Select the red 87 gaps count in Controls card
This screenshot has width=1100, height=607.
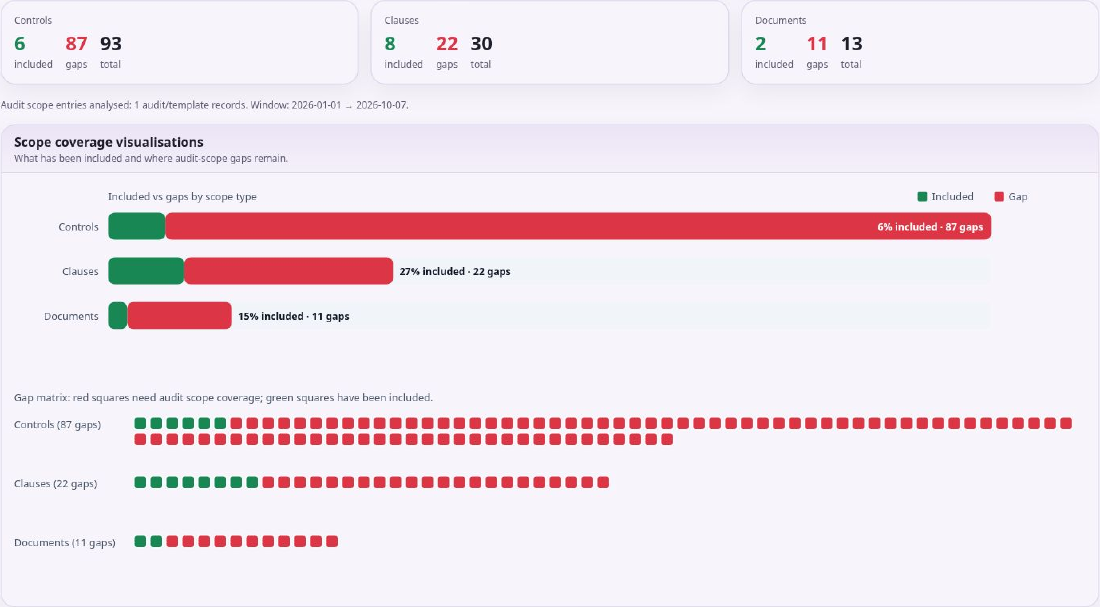[76, 44]
